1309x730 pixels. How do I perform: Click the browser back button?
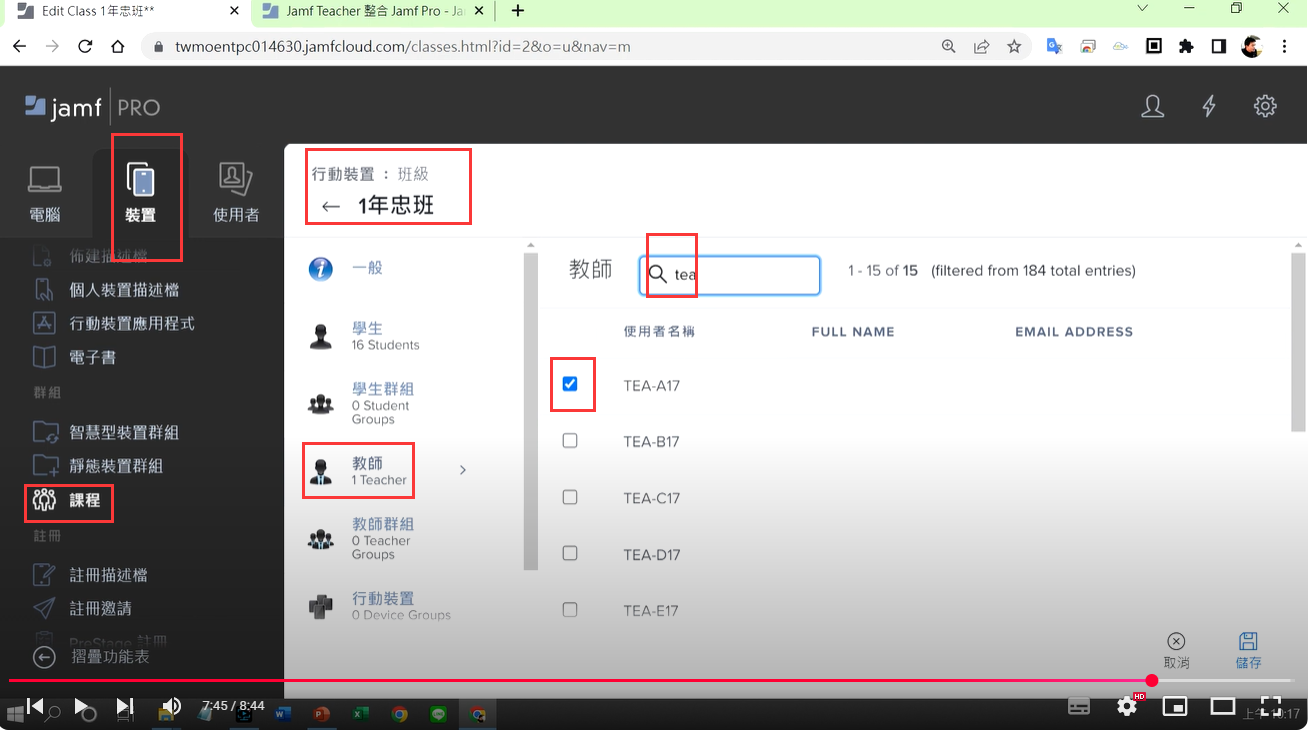[x=19, y=46]
